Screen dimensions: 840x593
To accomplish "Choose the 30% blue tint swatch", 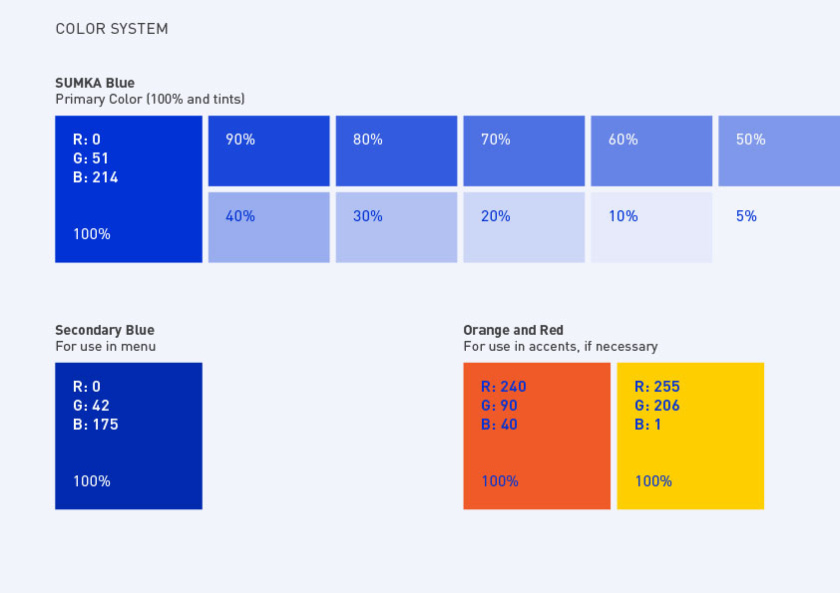I will point(396,227).
